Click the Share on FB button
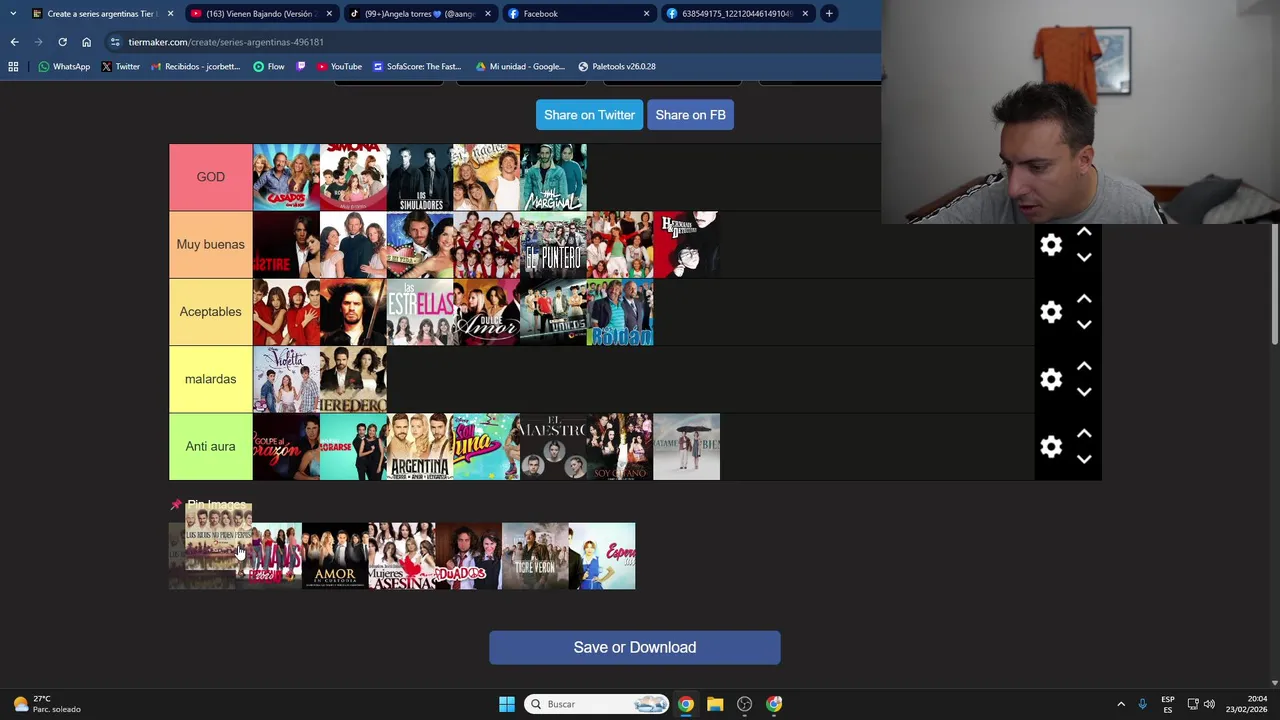Image resolution: width=1280 pixels, height=720 pixels. [x=690, y=115]
